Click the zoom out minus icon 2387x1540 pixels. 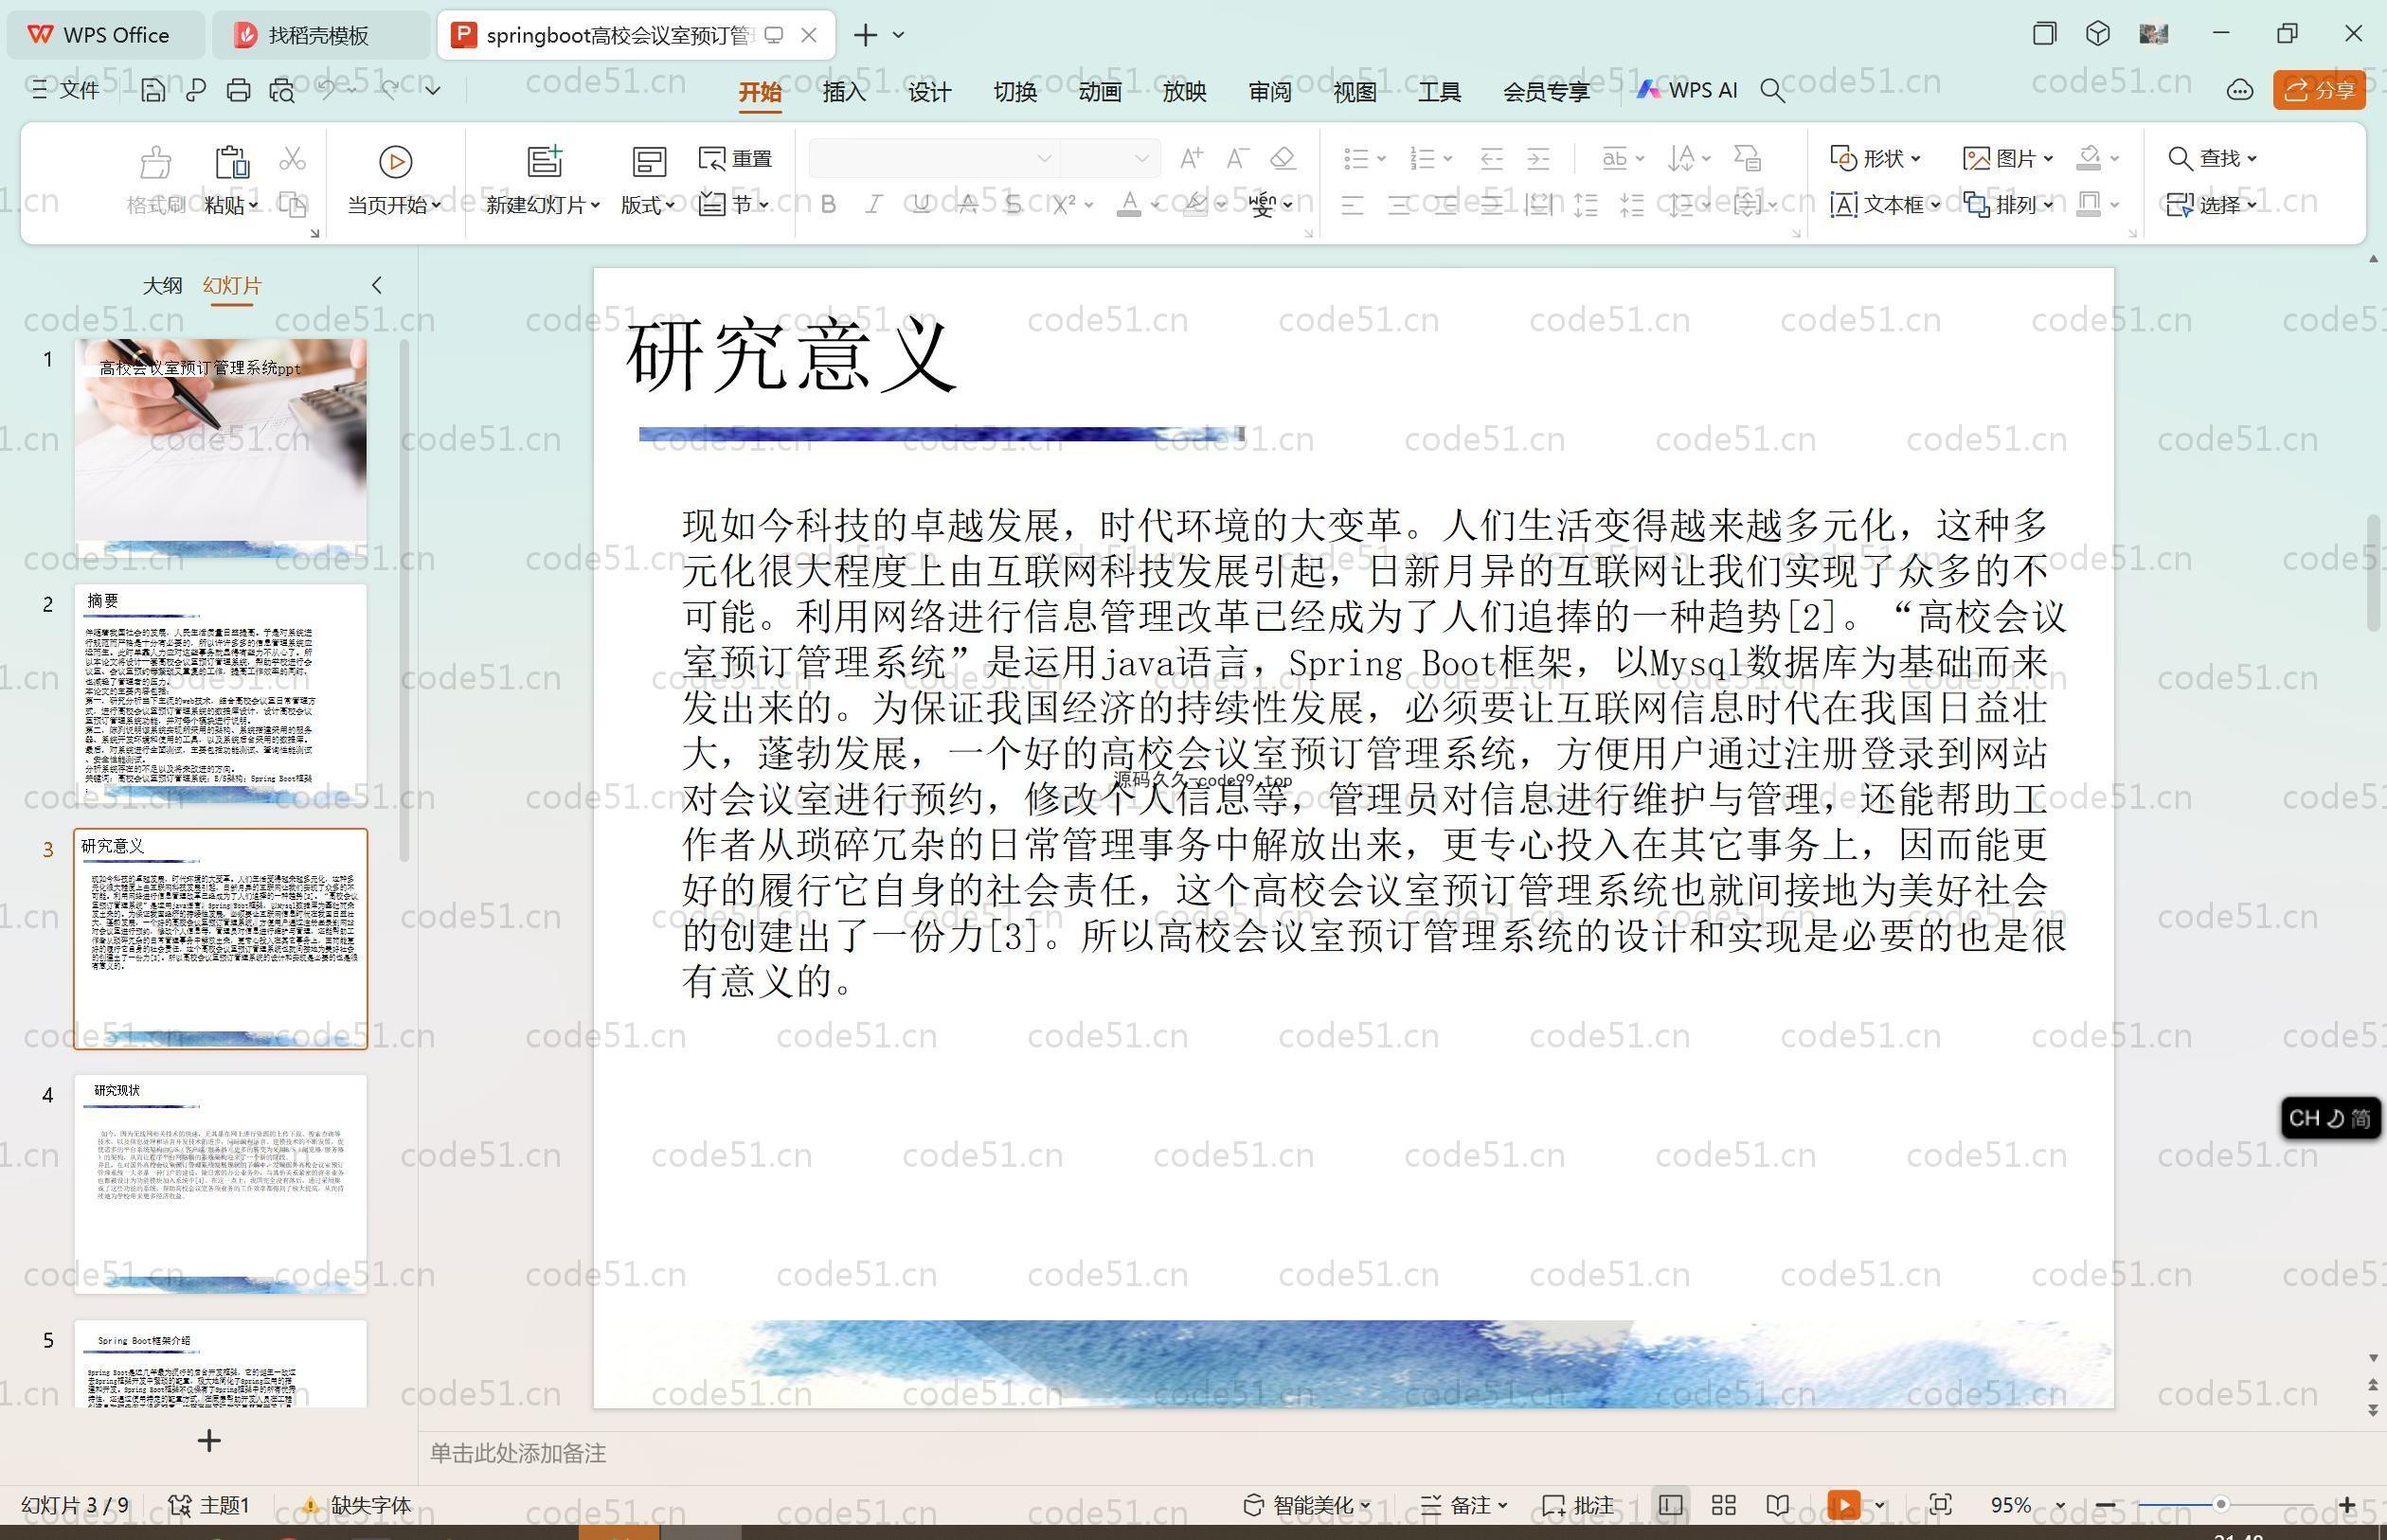[2104, 1505]
